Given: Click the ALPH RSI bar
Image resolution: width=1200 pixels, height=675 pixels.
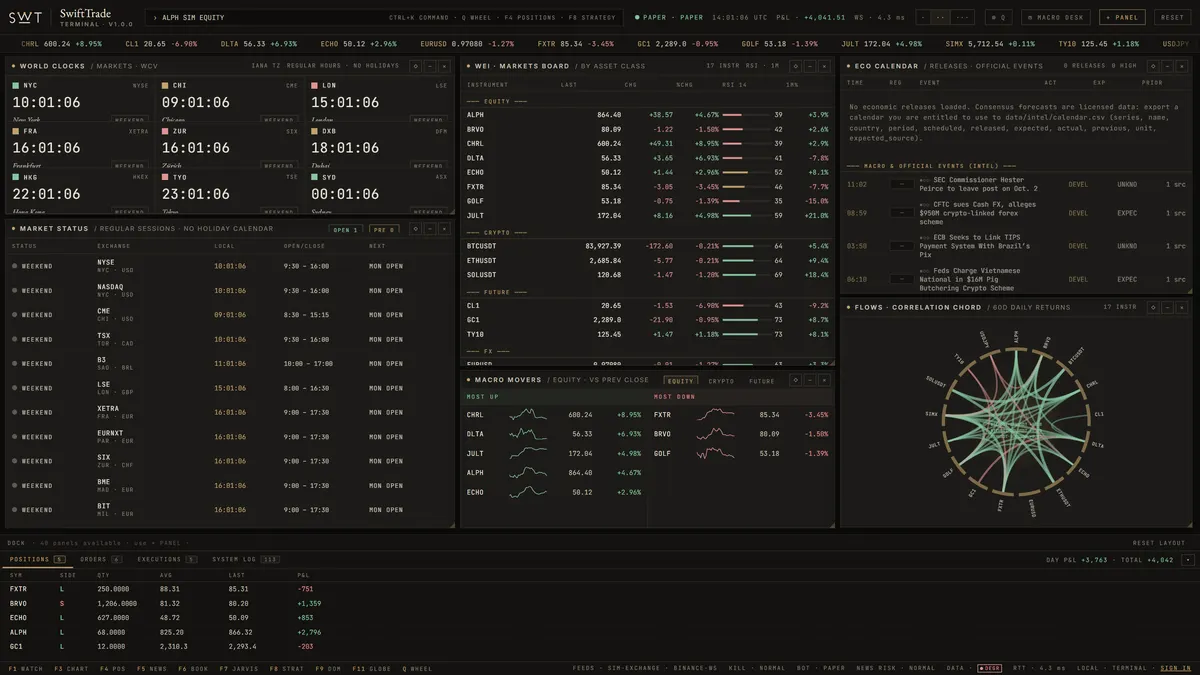Looking at the screenshot, I should click(x=745, y=115).
